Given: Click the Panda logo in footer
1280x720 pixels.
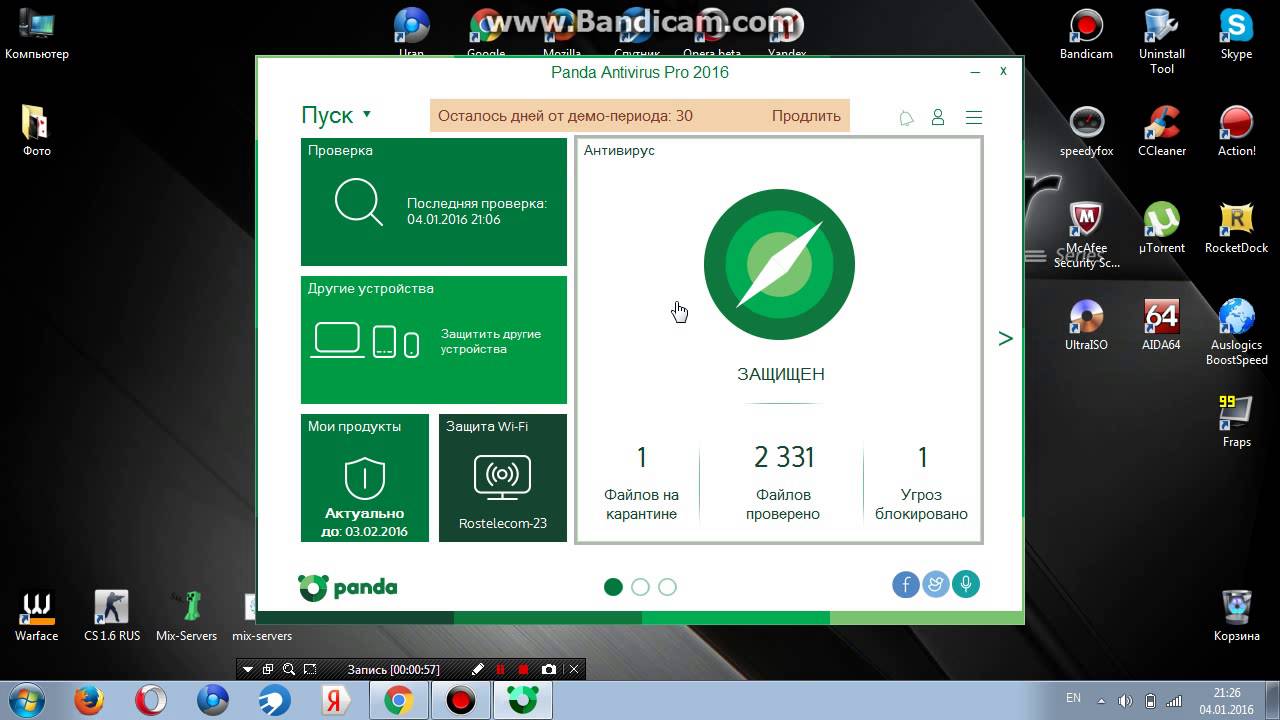Looking at the screenshot, I should [348, 587].
